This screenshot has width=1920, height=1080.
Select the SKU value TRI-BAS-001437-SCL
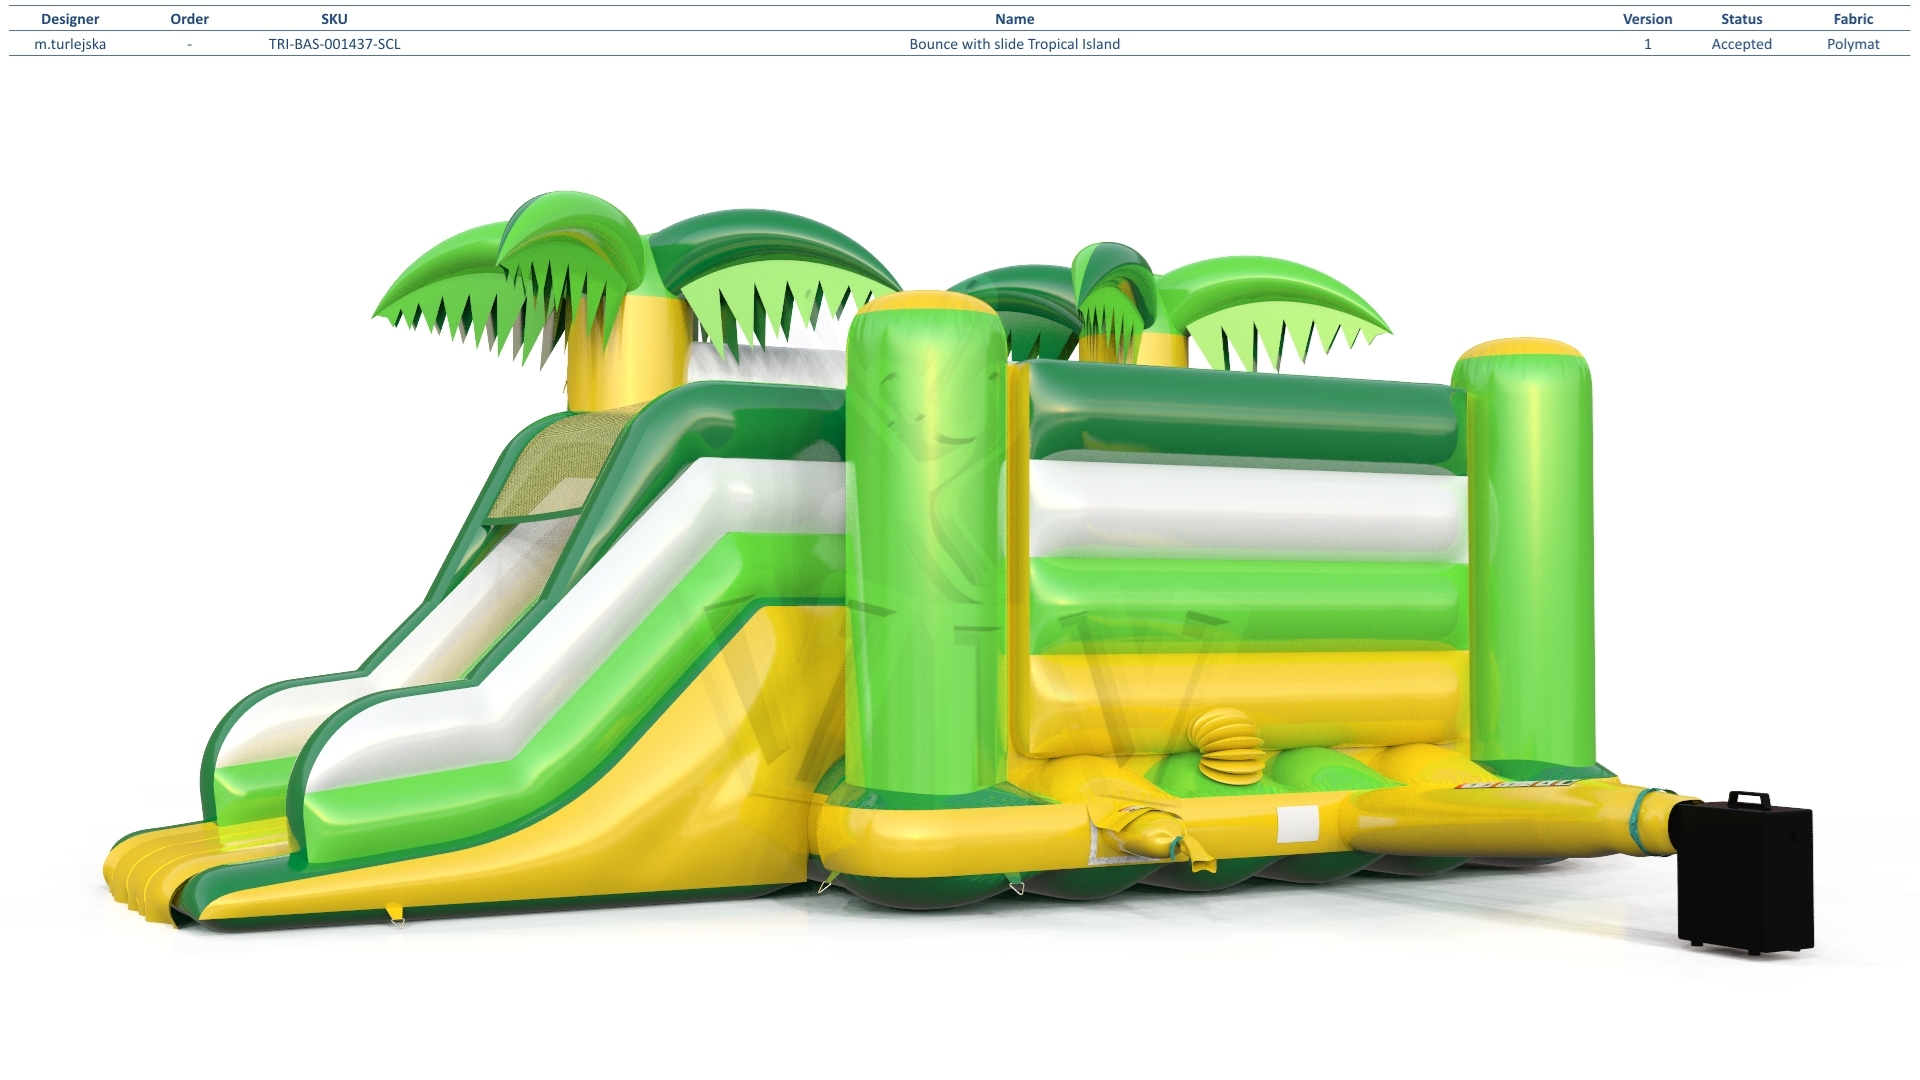pos(334,44)
